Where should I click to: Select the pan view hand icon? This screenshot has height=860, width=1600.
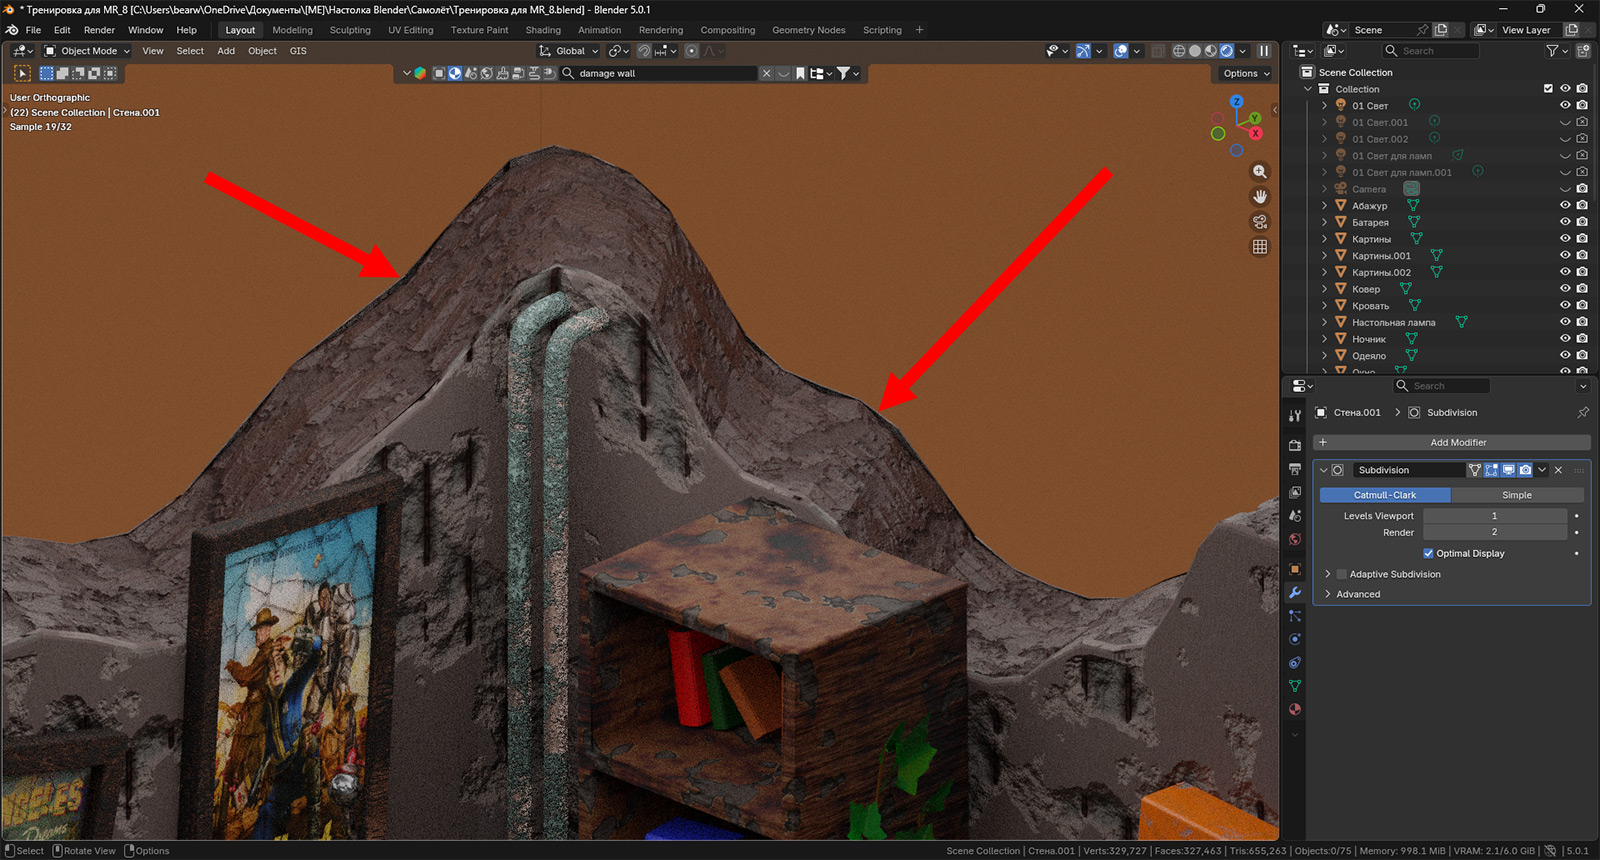pyautogui.click(x=1260, y=197)
